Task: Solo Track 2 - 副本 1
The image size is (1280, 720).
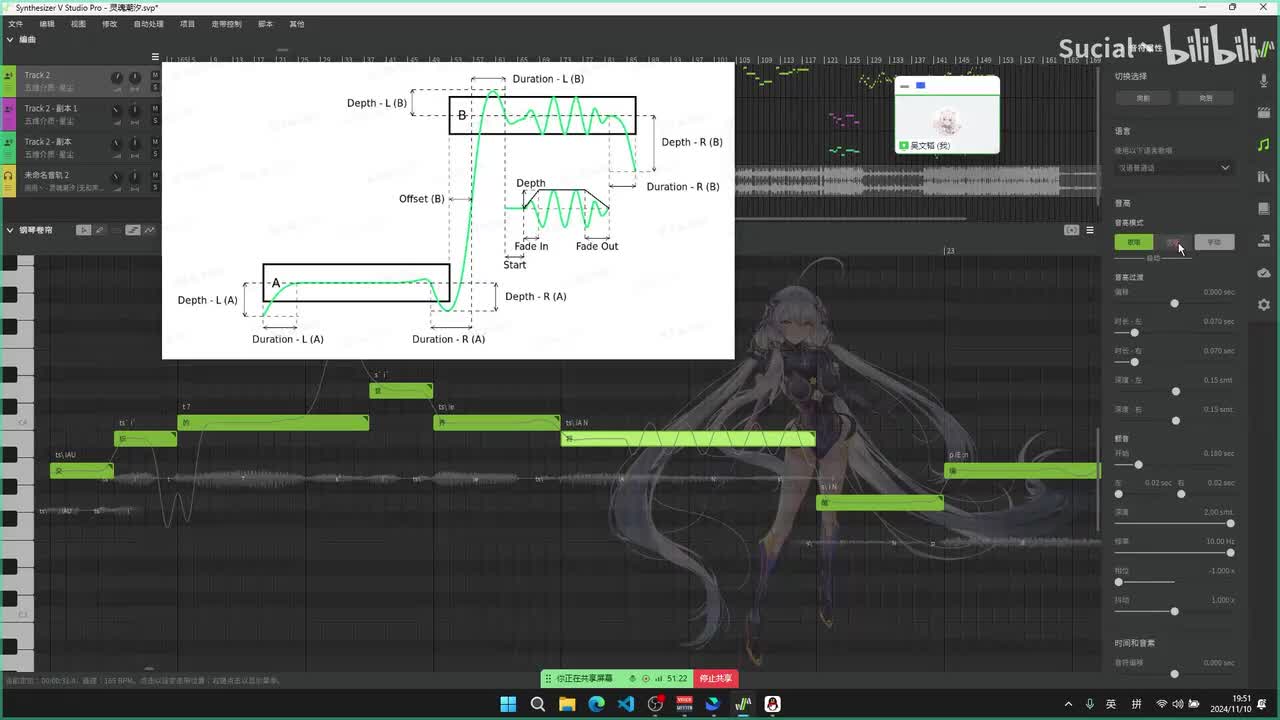Action: 155,120
